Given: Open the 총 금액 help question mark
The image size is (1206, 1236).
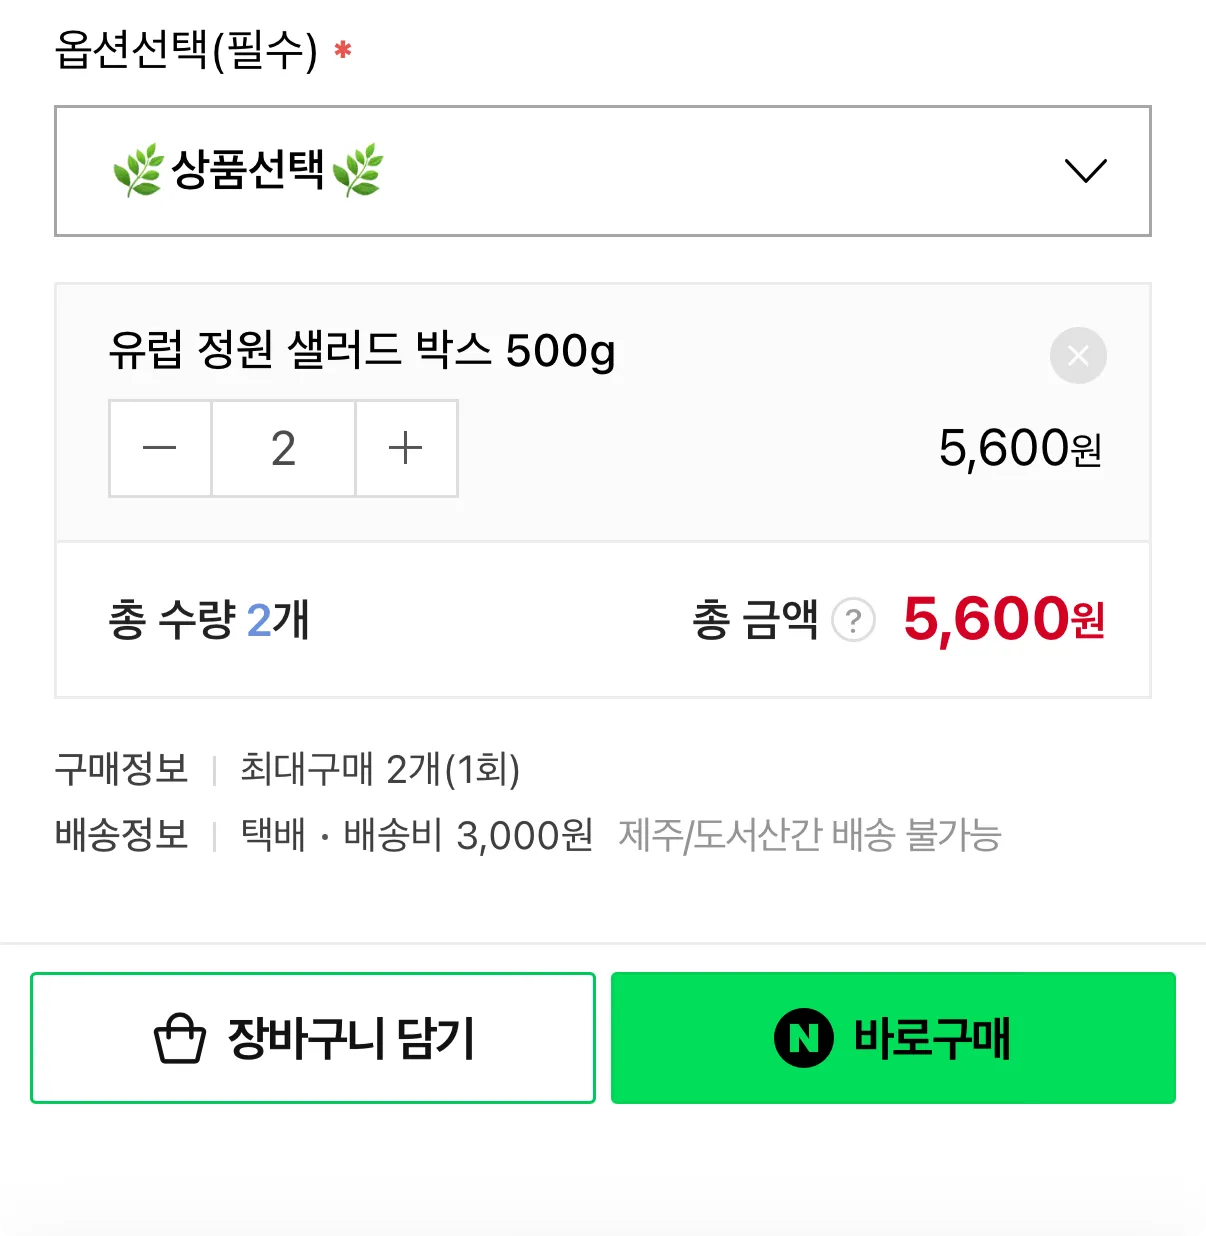Looking at the screenshot, I should click(x=853, y=621).
